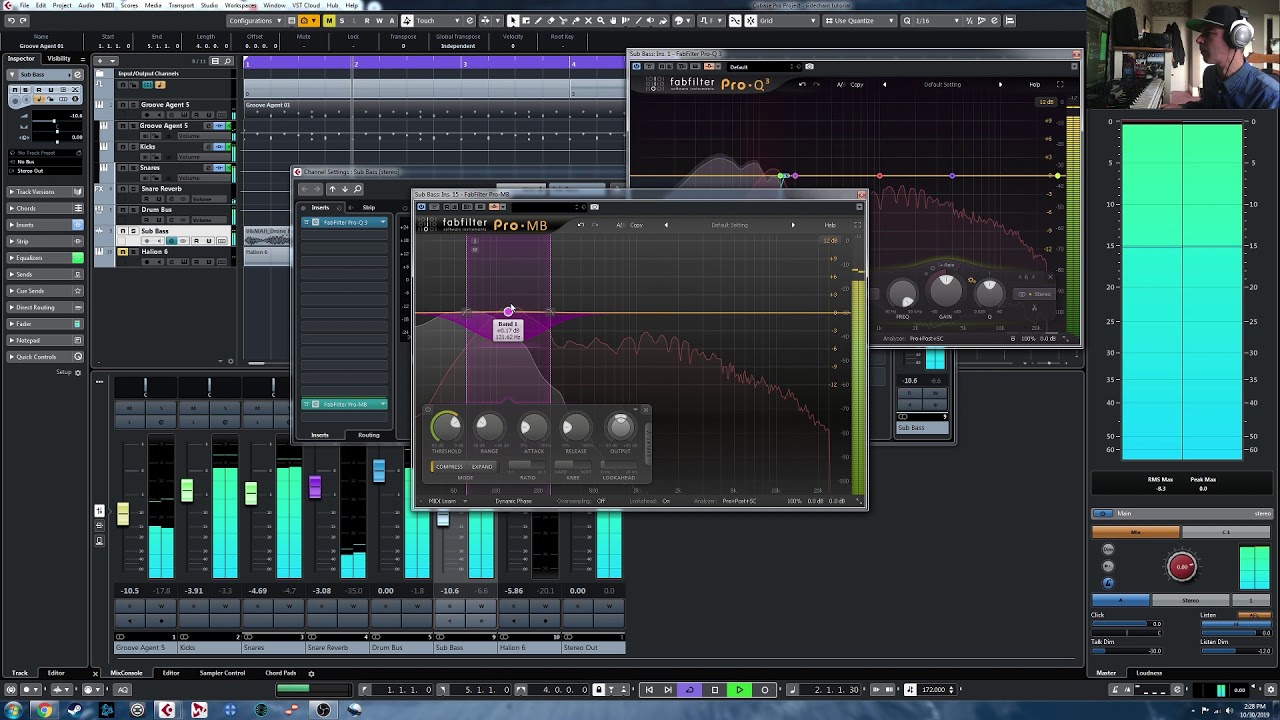Open the Transport menu
The height and width of the screenshot is (720, 1280).
click(181, 5)
